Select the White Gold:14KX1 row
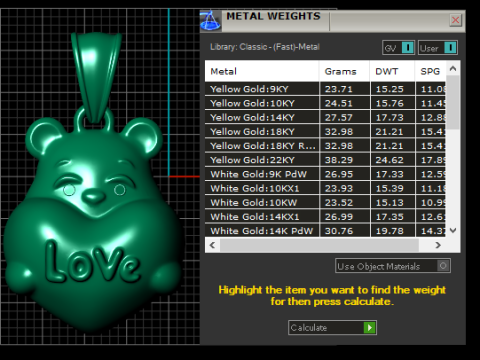 click(x=325, y=217)
